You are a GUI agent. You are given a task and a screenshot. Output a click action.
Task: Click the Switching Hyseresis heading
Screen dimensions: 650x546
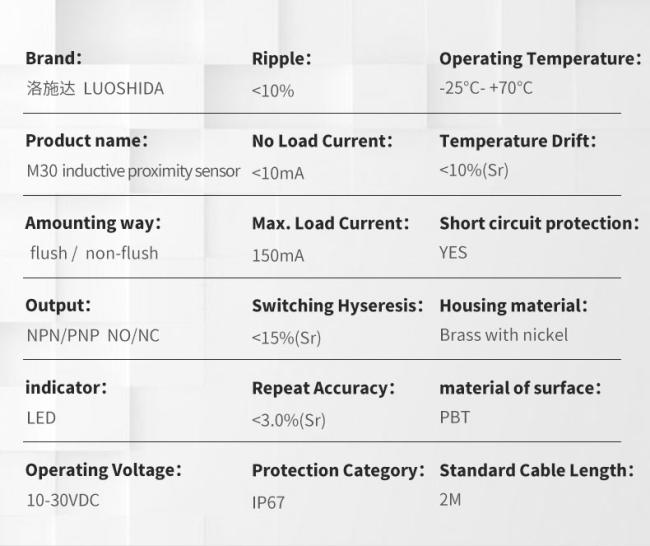(337, 306)
